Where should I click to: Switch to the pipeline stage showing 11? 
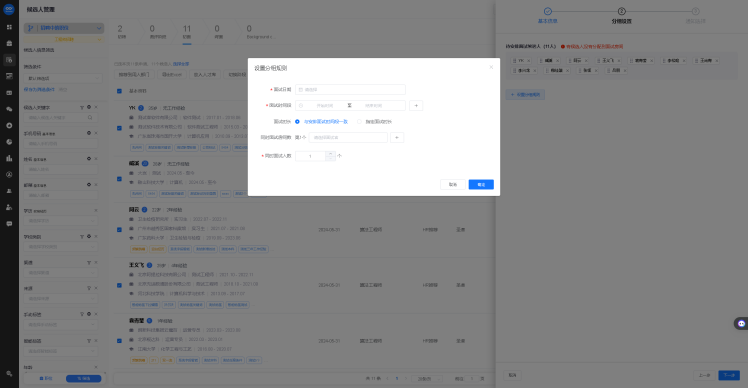[187, 32]
